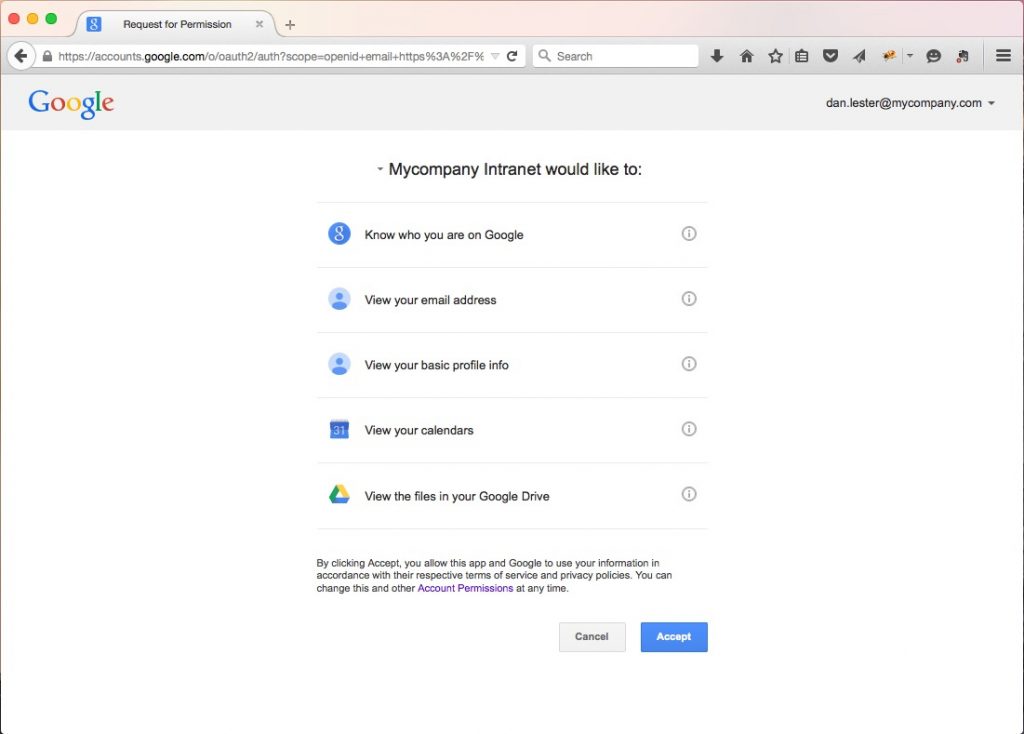Show info for View files in Google Drive

point(689,494)
